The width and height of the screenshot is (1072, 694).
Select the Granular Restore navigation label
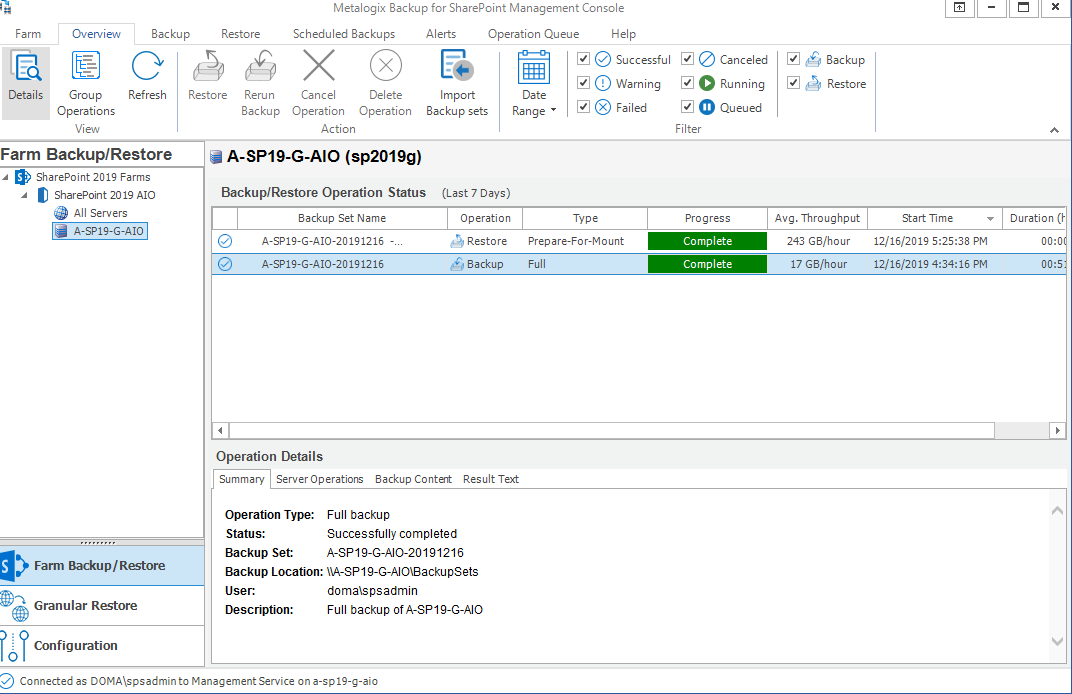(x=85, y=606)
